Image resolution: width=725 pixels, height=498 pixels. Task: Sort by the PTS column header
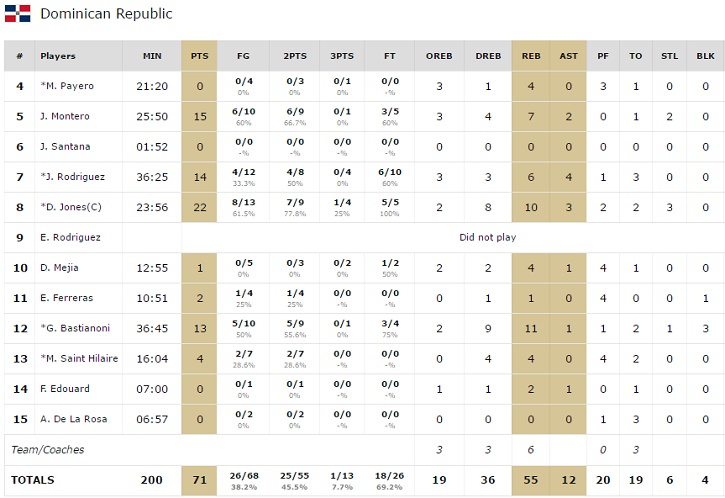point(200,56)
